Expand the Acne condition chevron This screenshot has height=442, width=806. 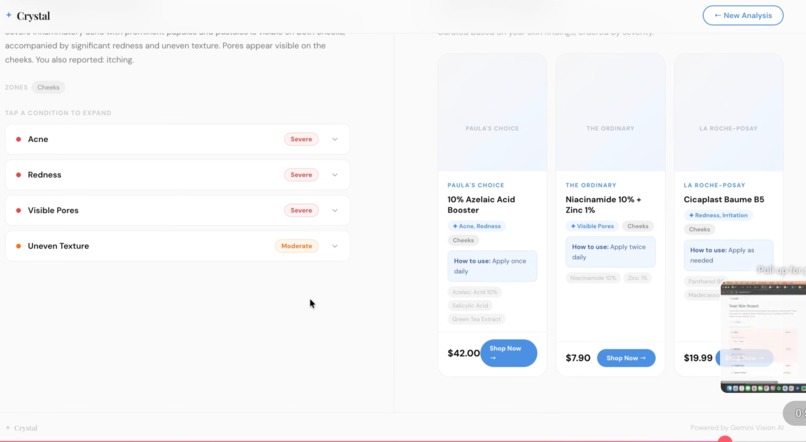pyautogui.click(x=335, y=139)
